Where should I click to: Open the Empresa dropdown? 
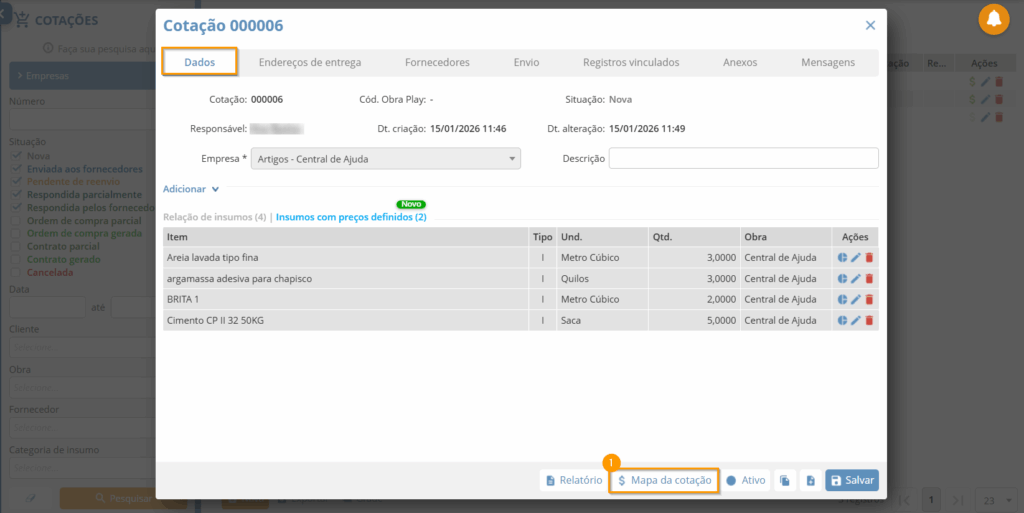coord(387,158)
